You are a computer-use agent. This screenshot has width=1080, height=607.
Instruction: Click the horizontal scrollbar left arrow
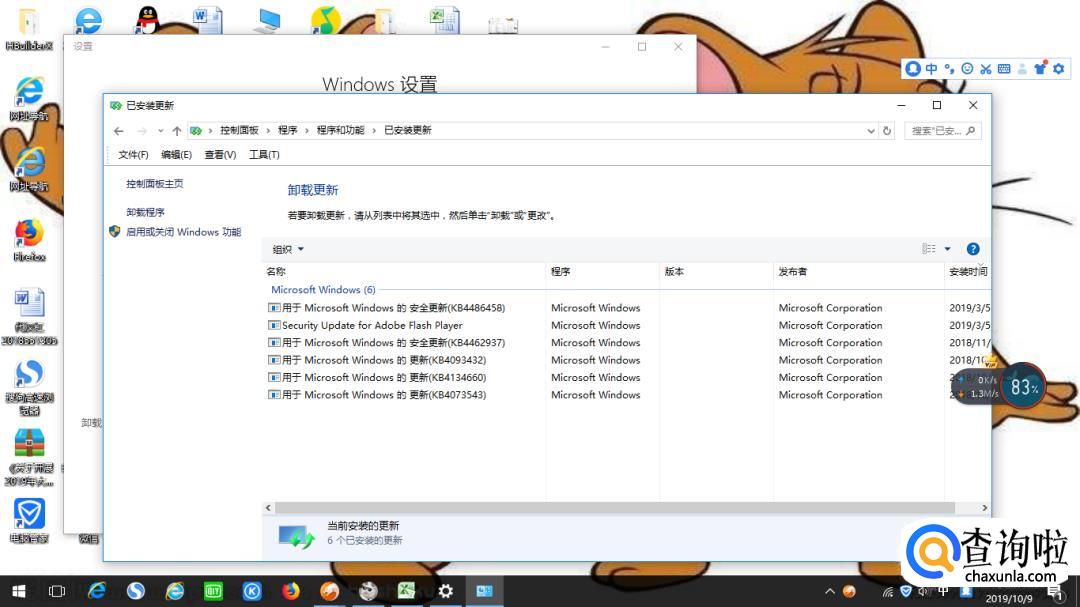click(268, 508)
